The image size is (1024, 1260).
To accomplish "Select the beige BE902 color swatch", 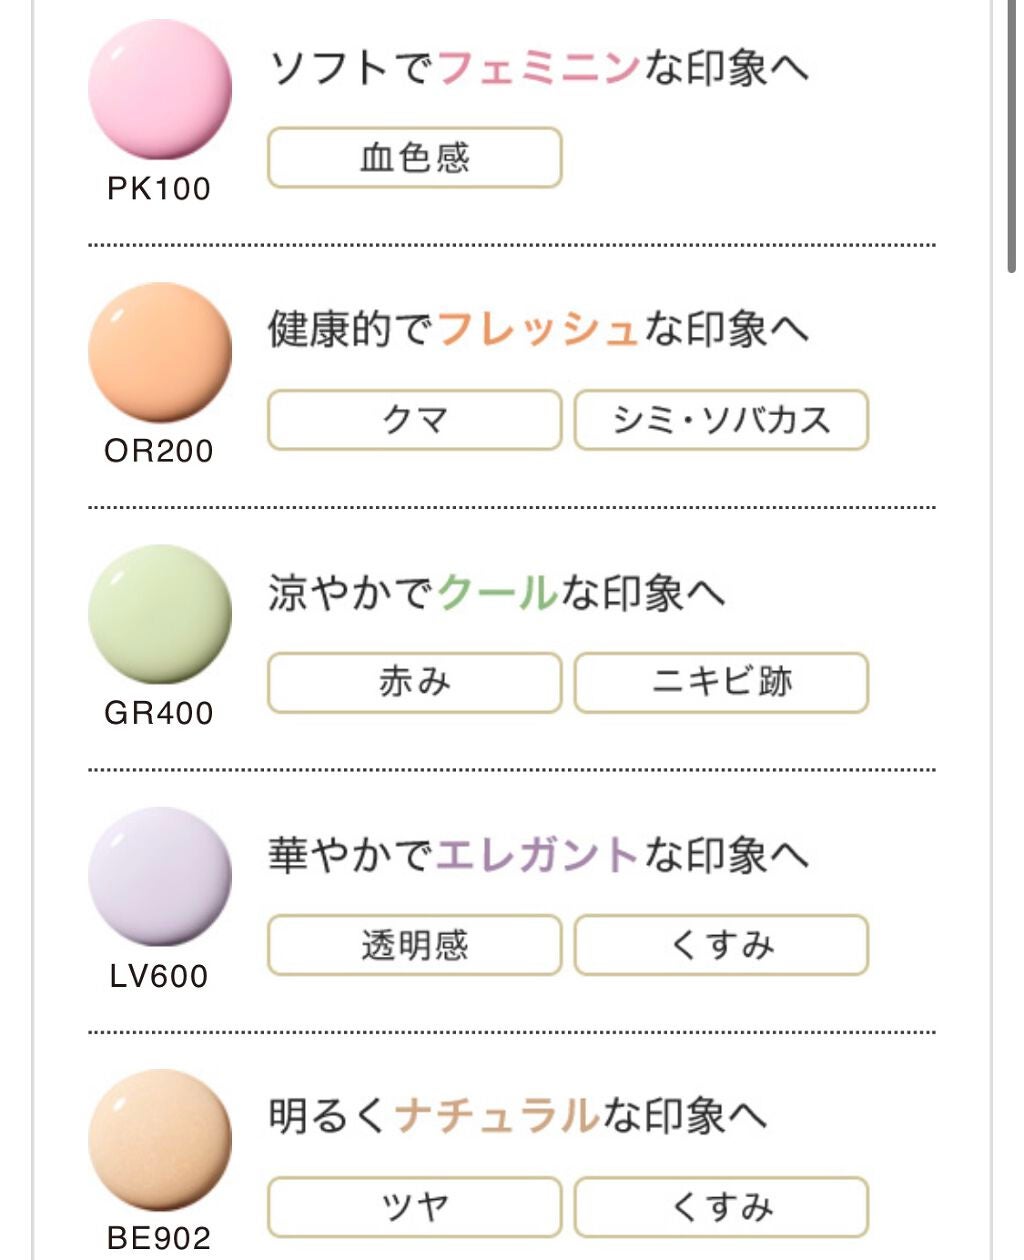I will point(160,1139).
